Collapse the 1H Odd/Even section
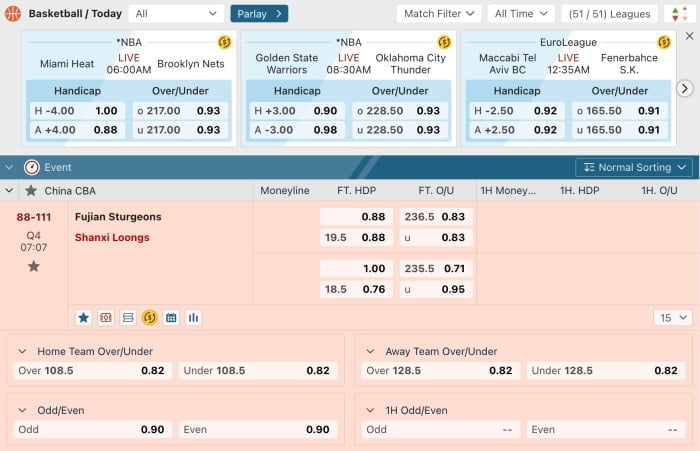 point(370,410)
